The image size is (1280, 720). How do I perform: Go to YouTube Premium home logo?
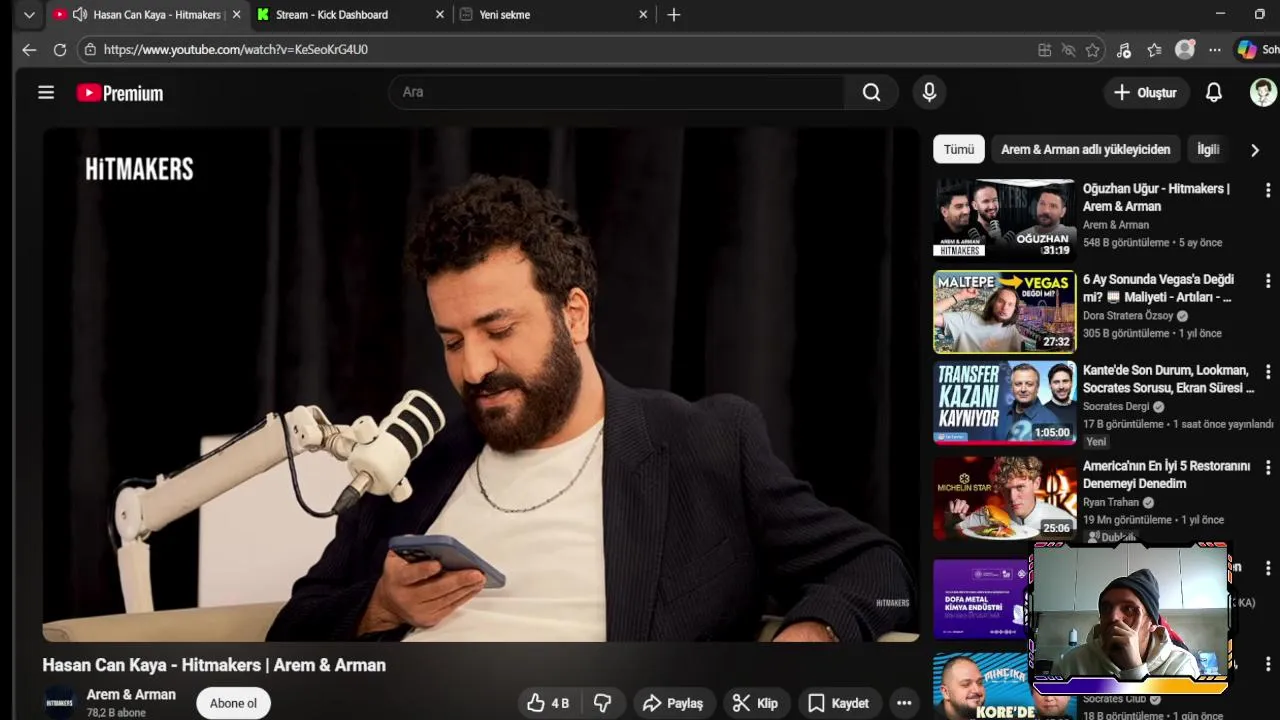120,93
